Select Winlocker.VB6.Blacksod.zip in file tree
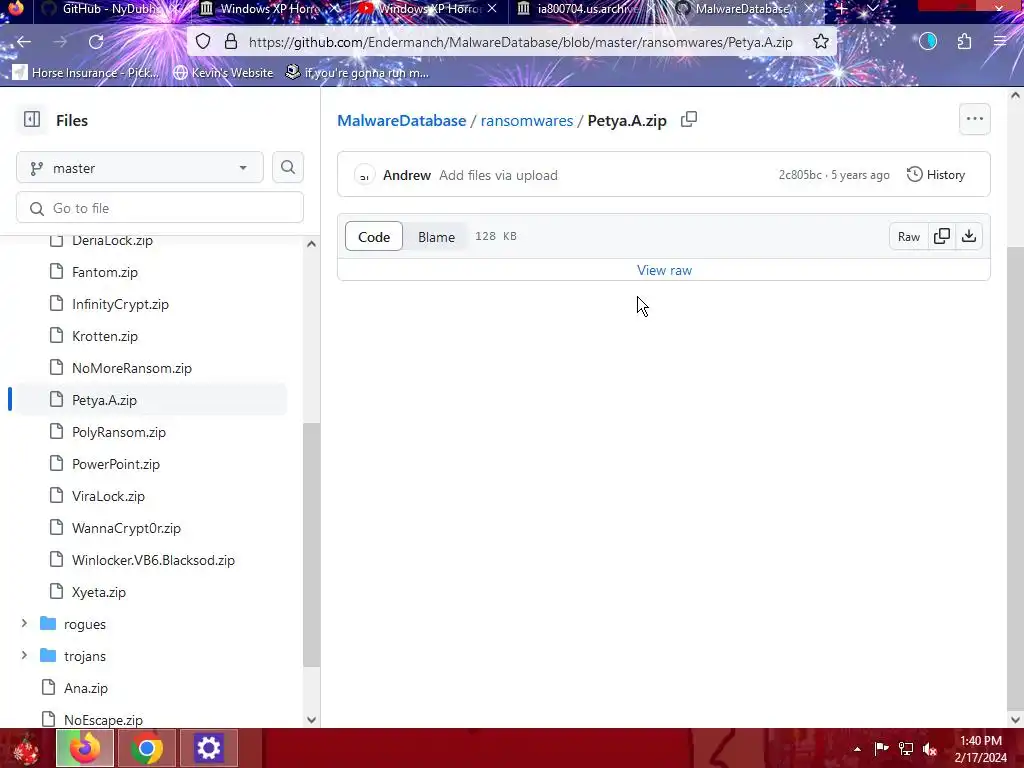The image size is (1024, 768). [x=151, y=560]
